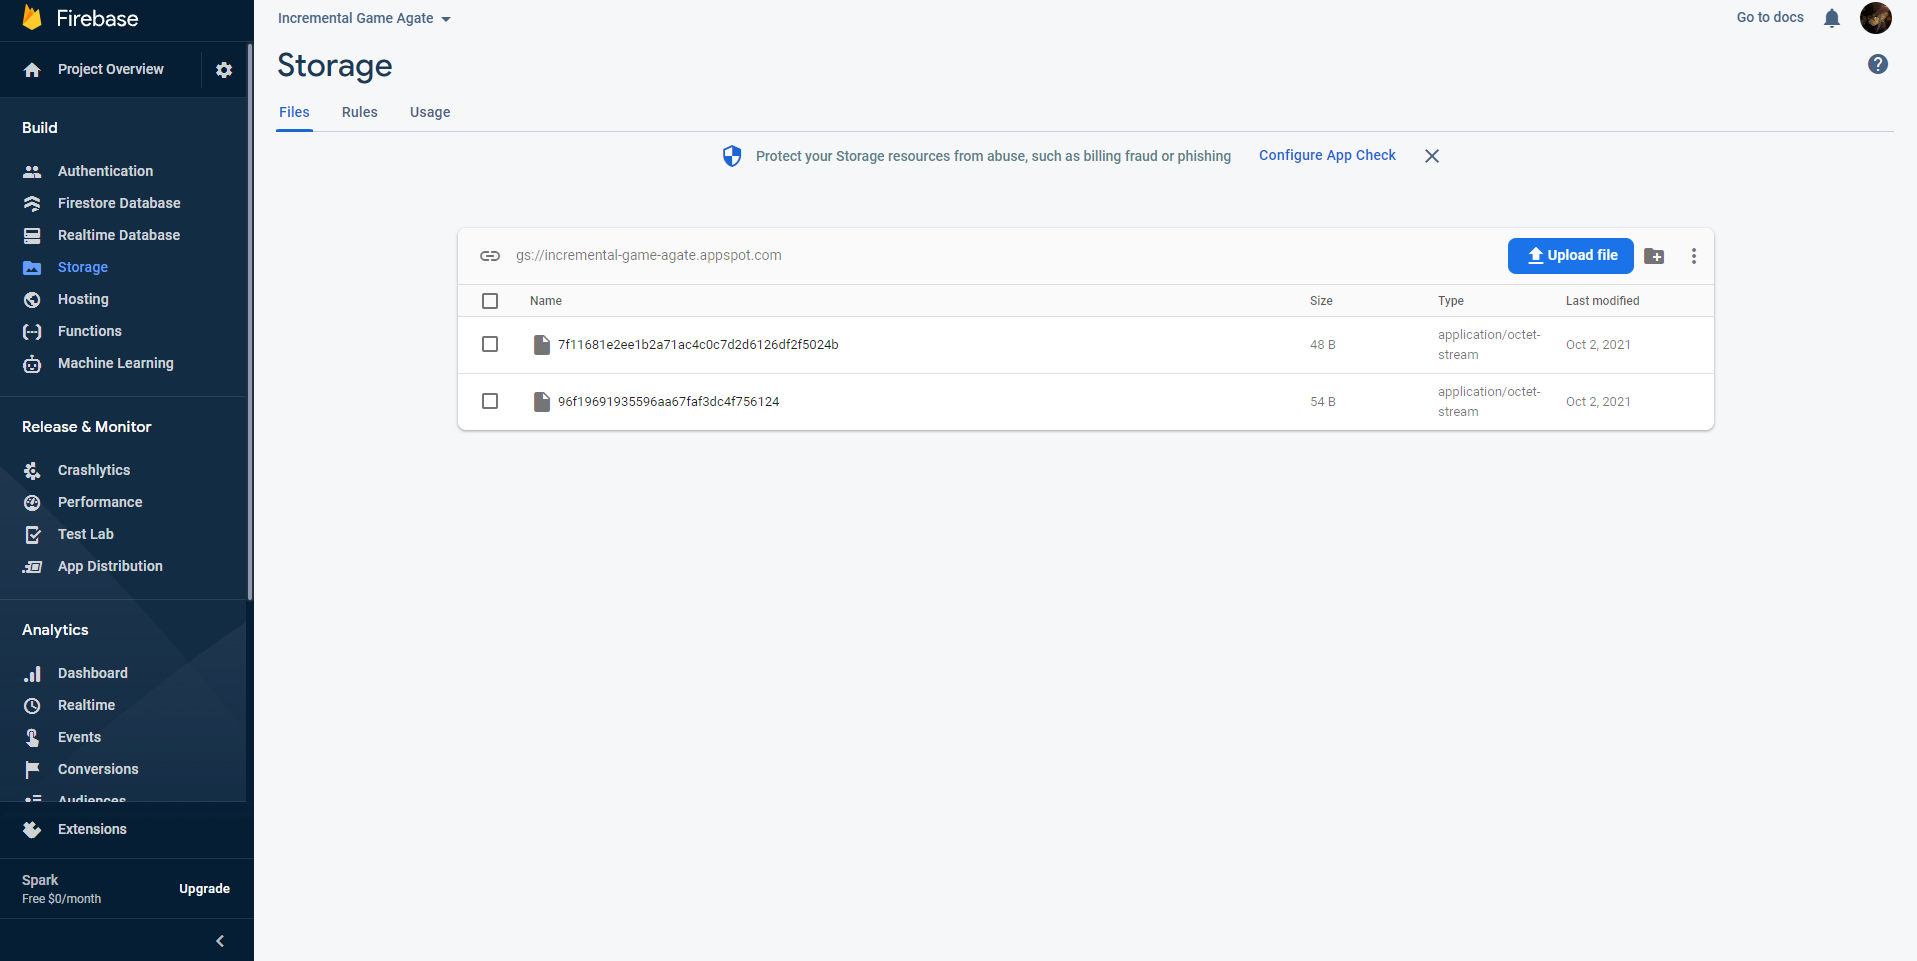Check the file starting with 7f11681

[x=490, y=344]
